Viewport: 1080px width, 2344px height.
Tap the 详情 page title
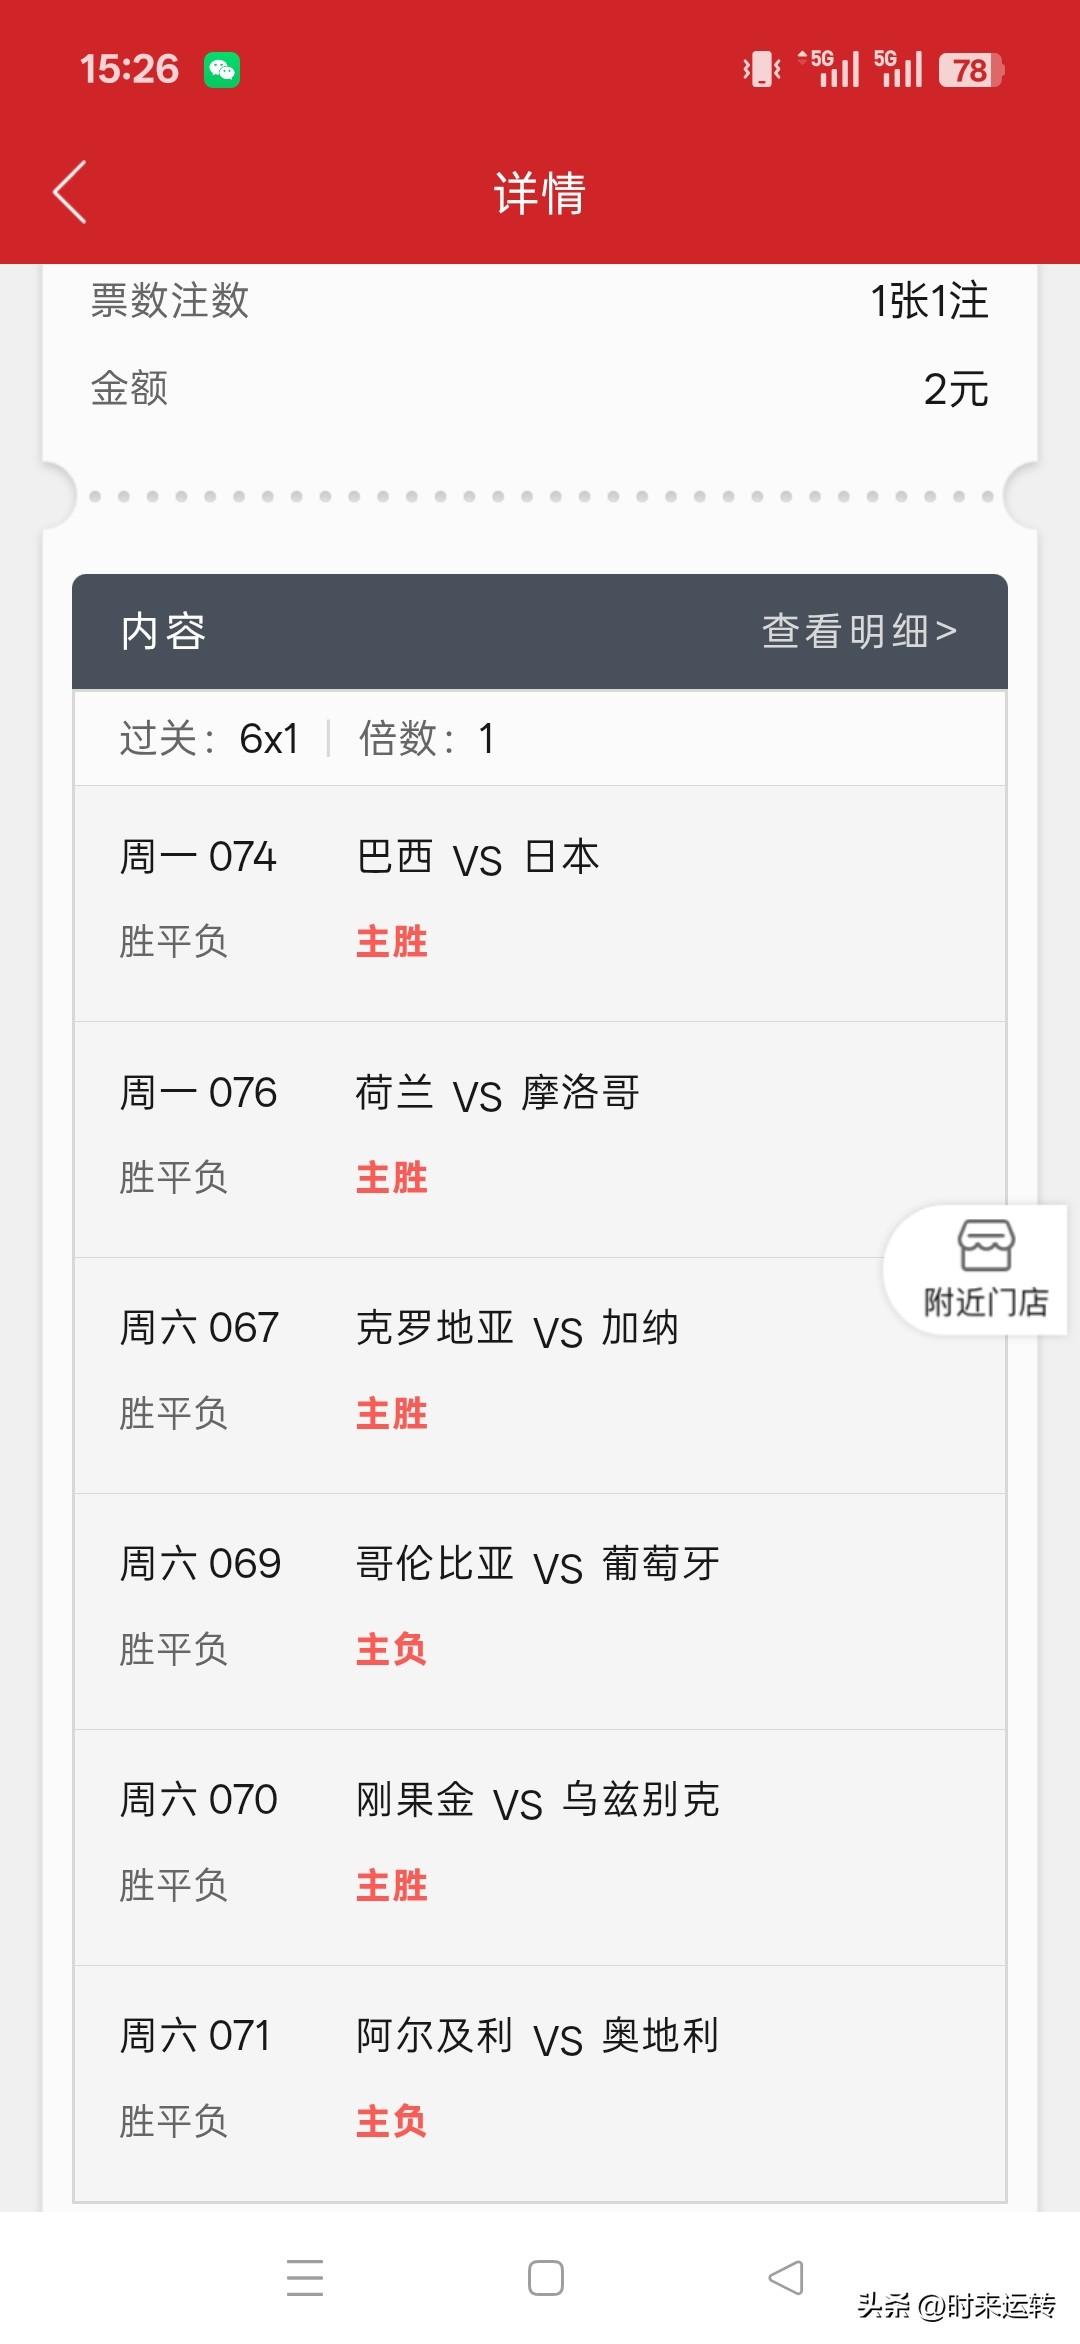click(540, 192)
